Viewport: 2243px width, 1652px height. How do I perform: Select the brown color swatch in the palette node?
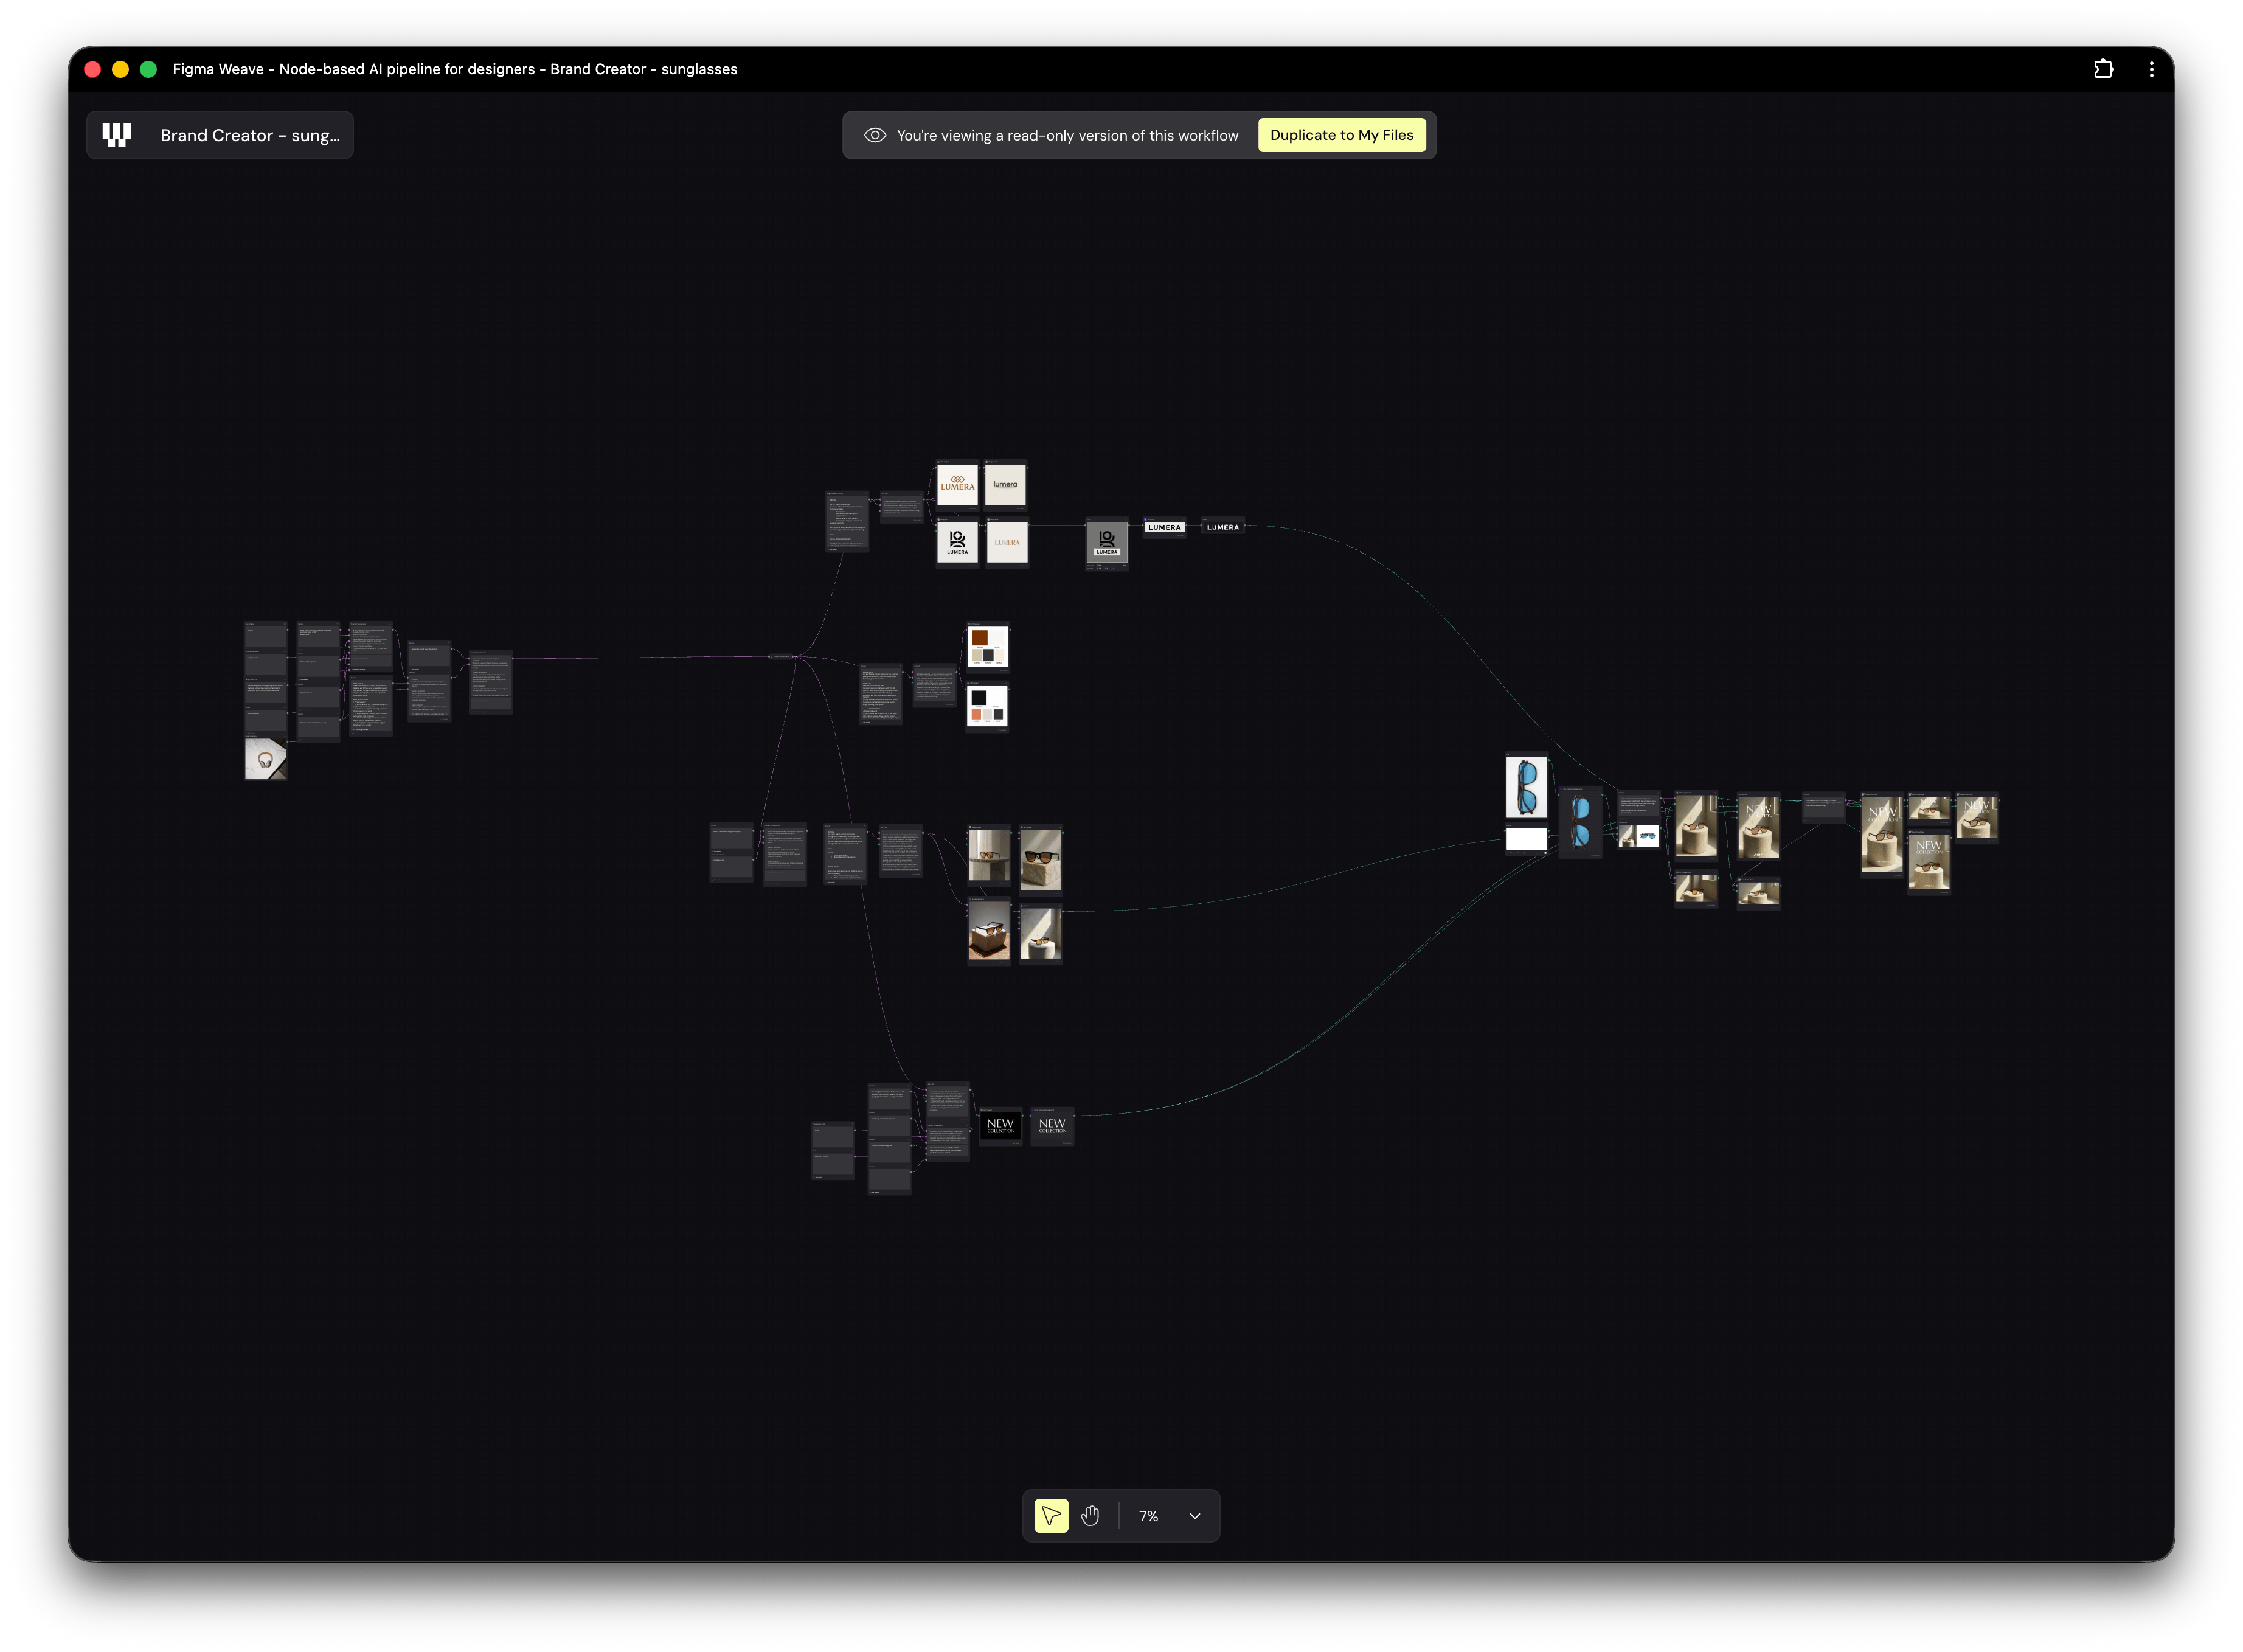[980, 638]
